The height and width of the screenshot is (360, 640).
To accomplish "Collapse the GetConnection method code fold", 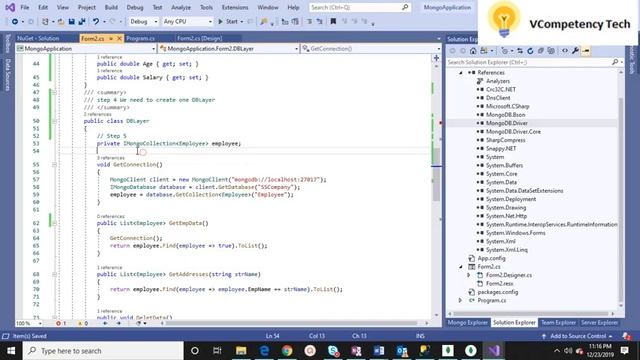I will [54, 164].
